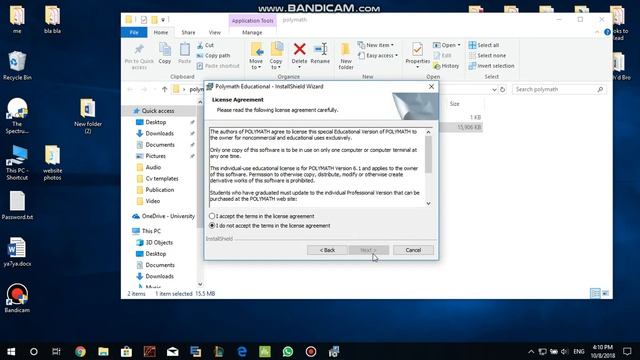Open the Application Tools contextual tab
The image size is (640, 360).
[252, 20]
